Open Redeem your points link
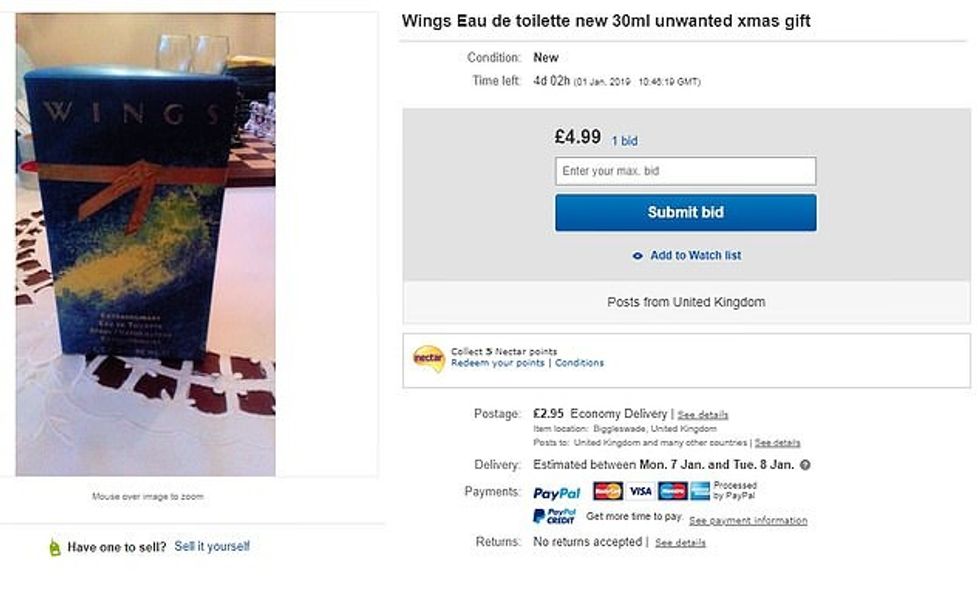Screen dimensions: 980x594 click(x=498, y=363)
